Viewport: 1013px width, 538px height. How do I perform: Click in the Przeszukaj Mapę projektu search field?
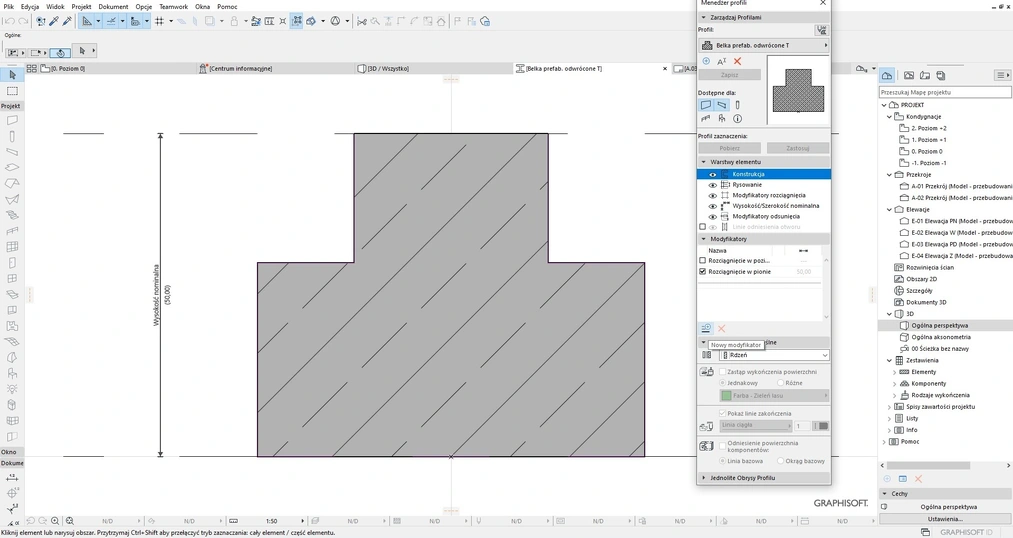coord(945,92)
